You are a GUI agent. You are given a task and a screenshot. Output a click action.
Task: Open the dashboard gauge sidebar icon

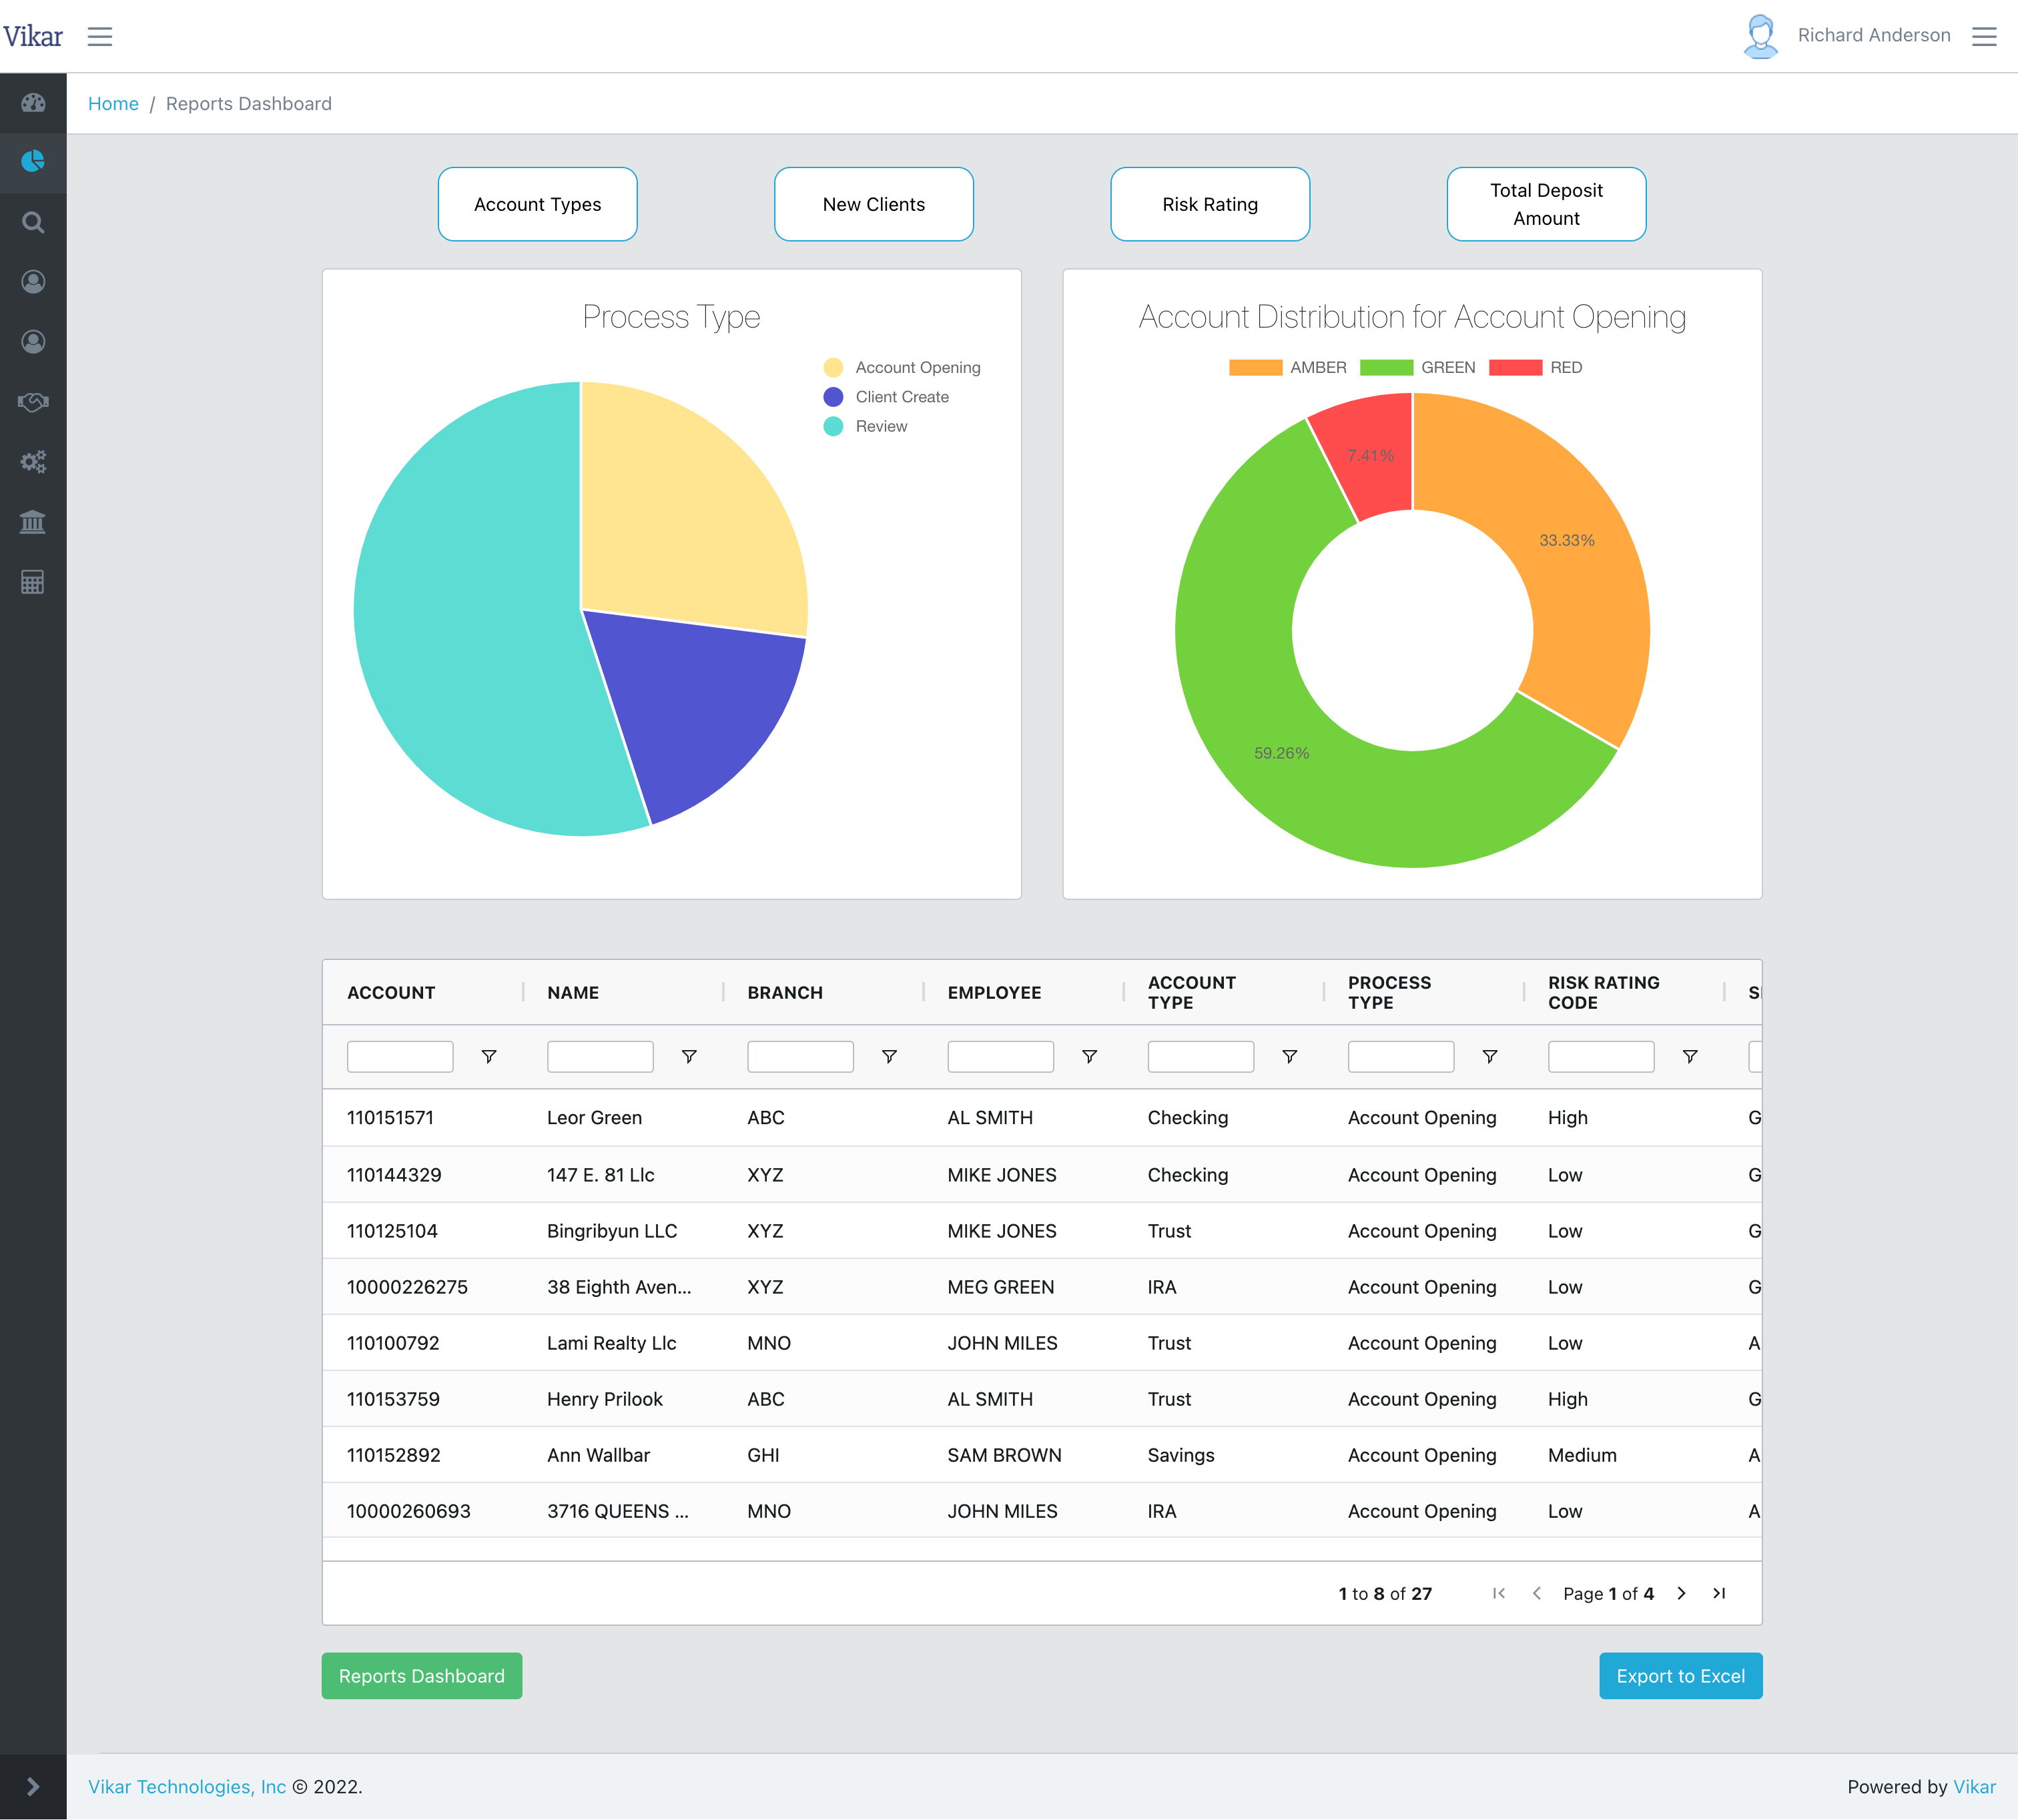pos(33,102)
